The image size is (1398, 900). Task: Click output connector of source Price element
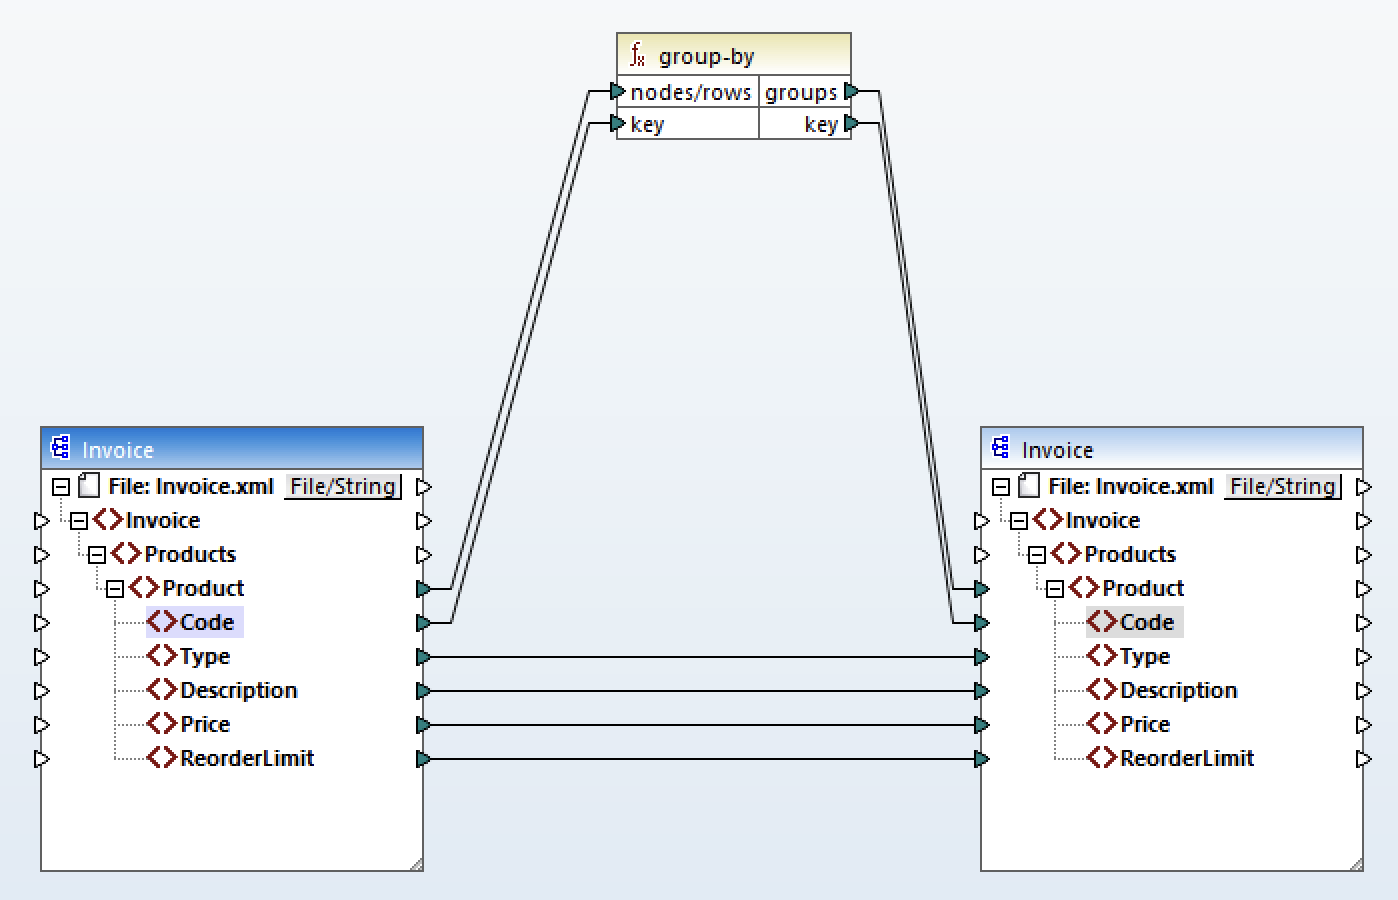pyautogui.click(x=424, y=725)
